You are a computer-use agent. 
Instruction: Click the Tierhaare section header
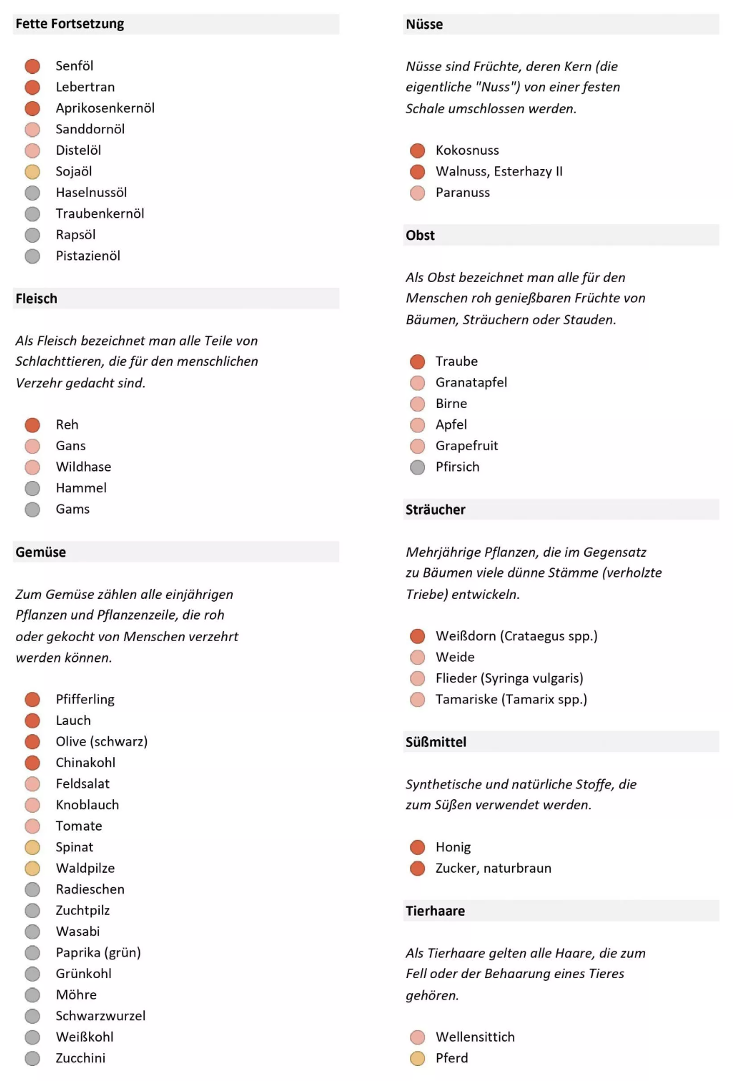pos(435,911)
